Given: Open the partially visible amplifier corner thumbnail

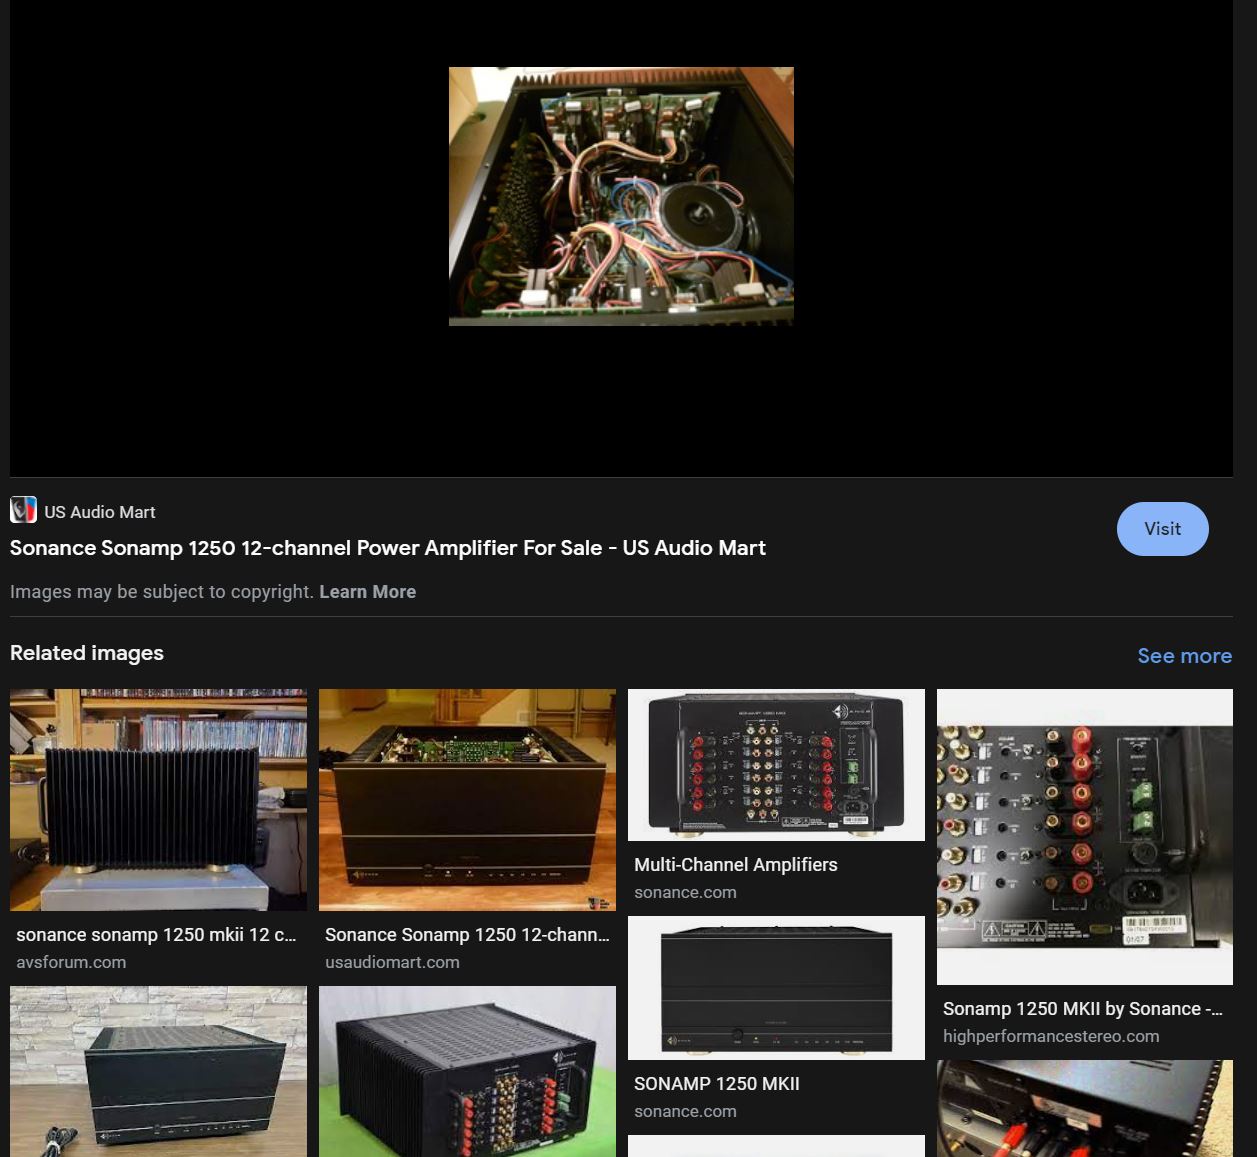Looking at the screenshot, I should pyautogui.click(x=1085, y=1108).
